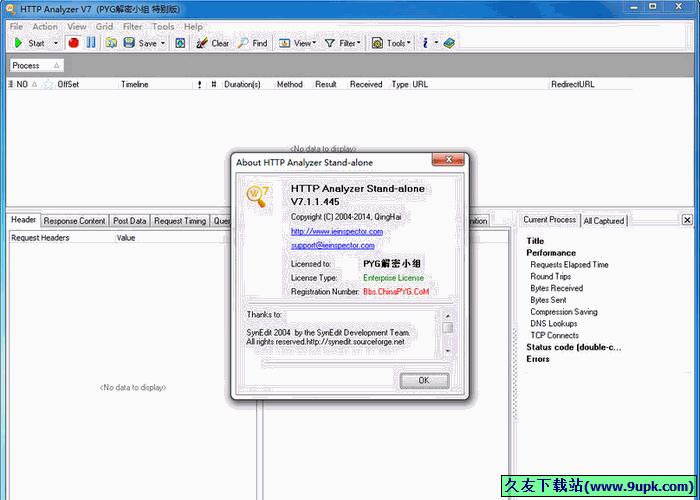This screenshot has height=500, width=700.
Task: Click the hash # column header
Action: coord(214,84)
